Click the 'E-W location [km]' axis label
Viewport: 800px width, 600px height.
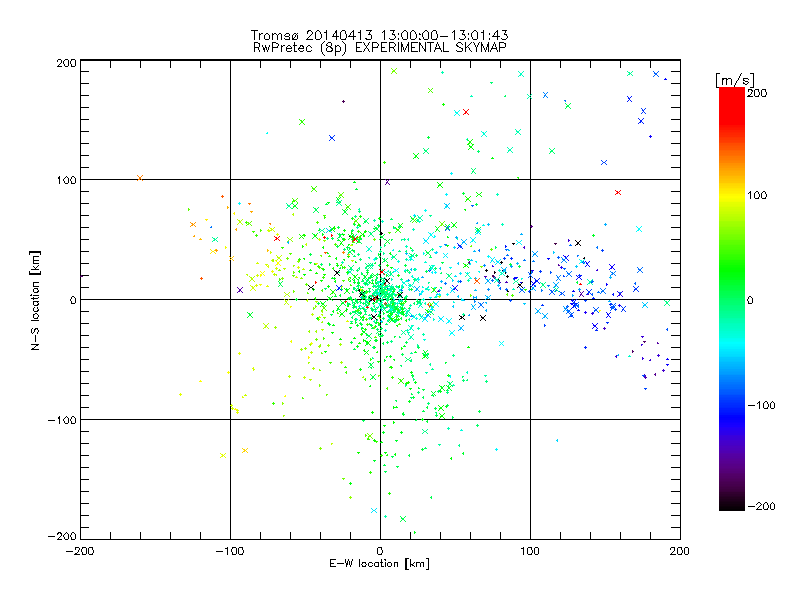tap(379, 564)
